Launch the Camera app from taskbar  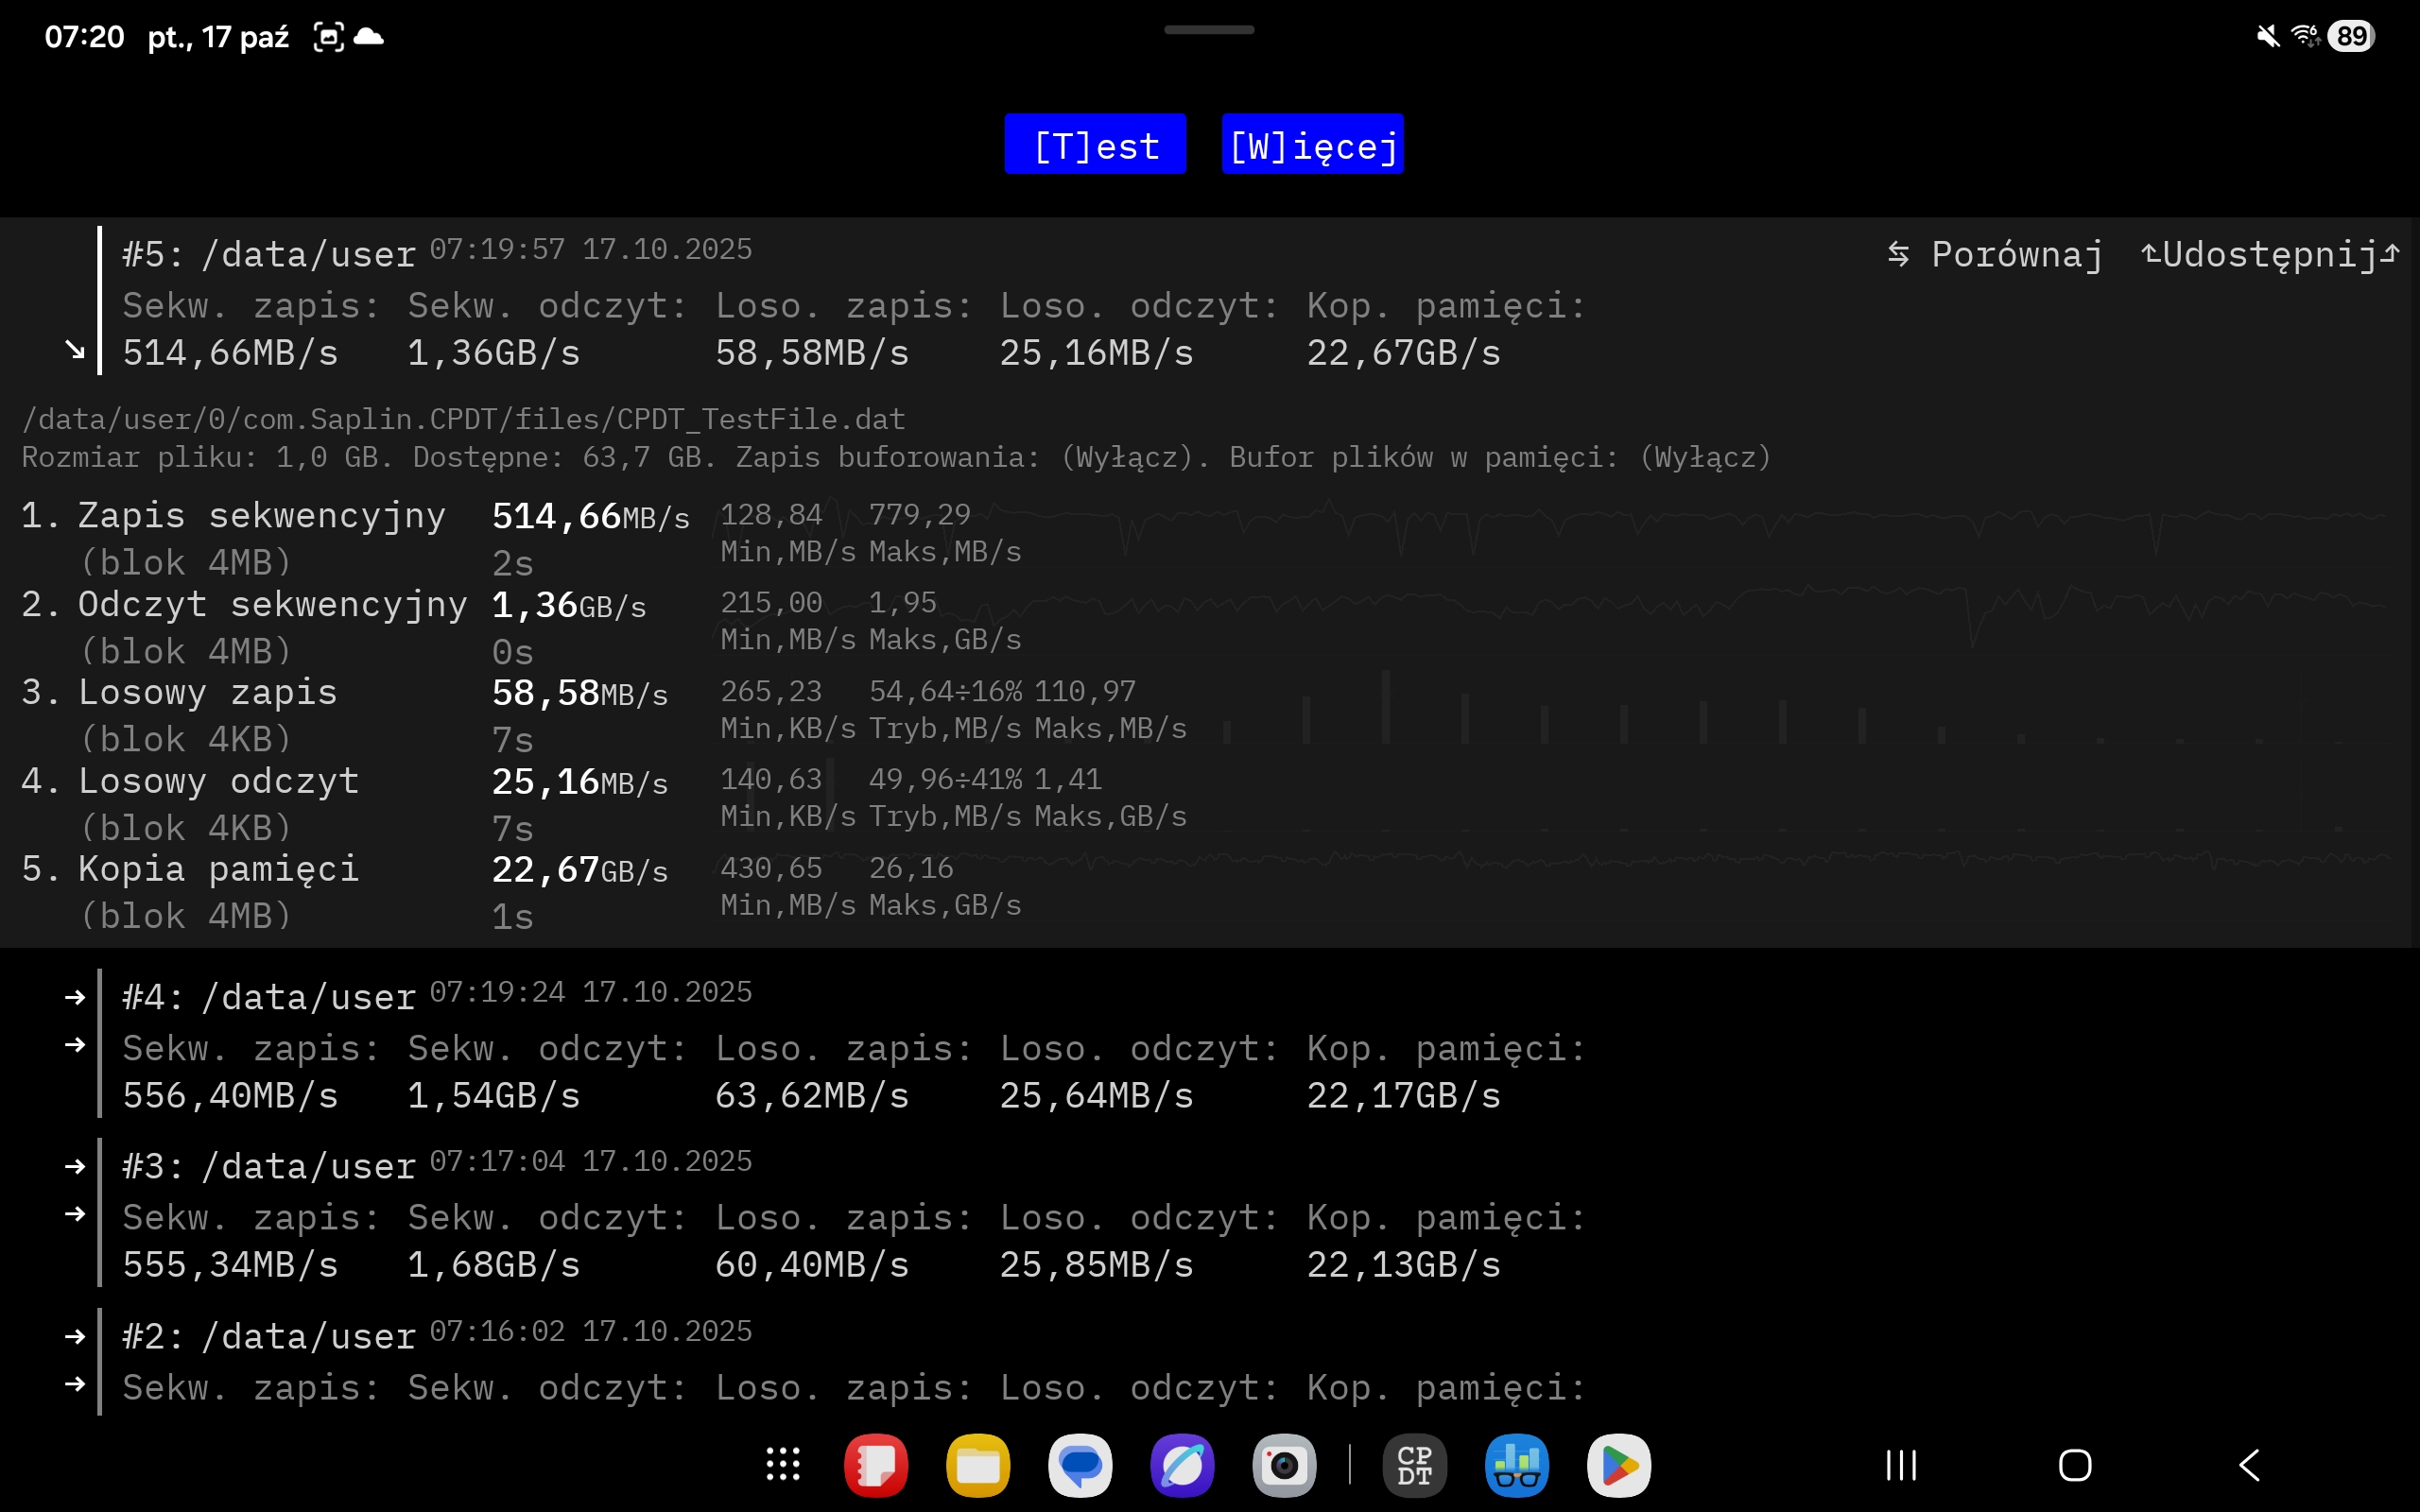point(1284,1466)
